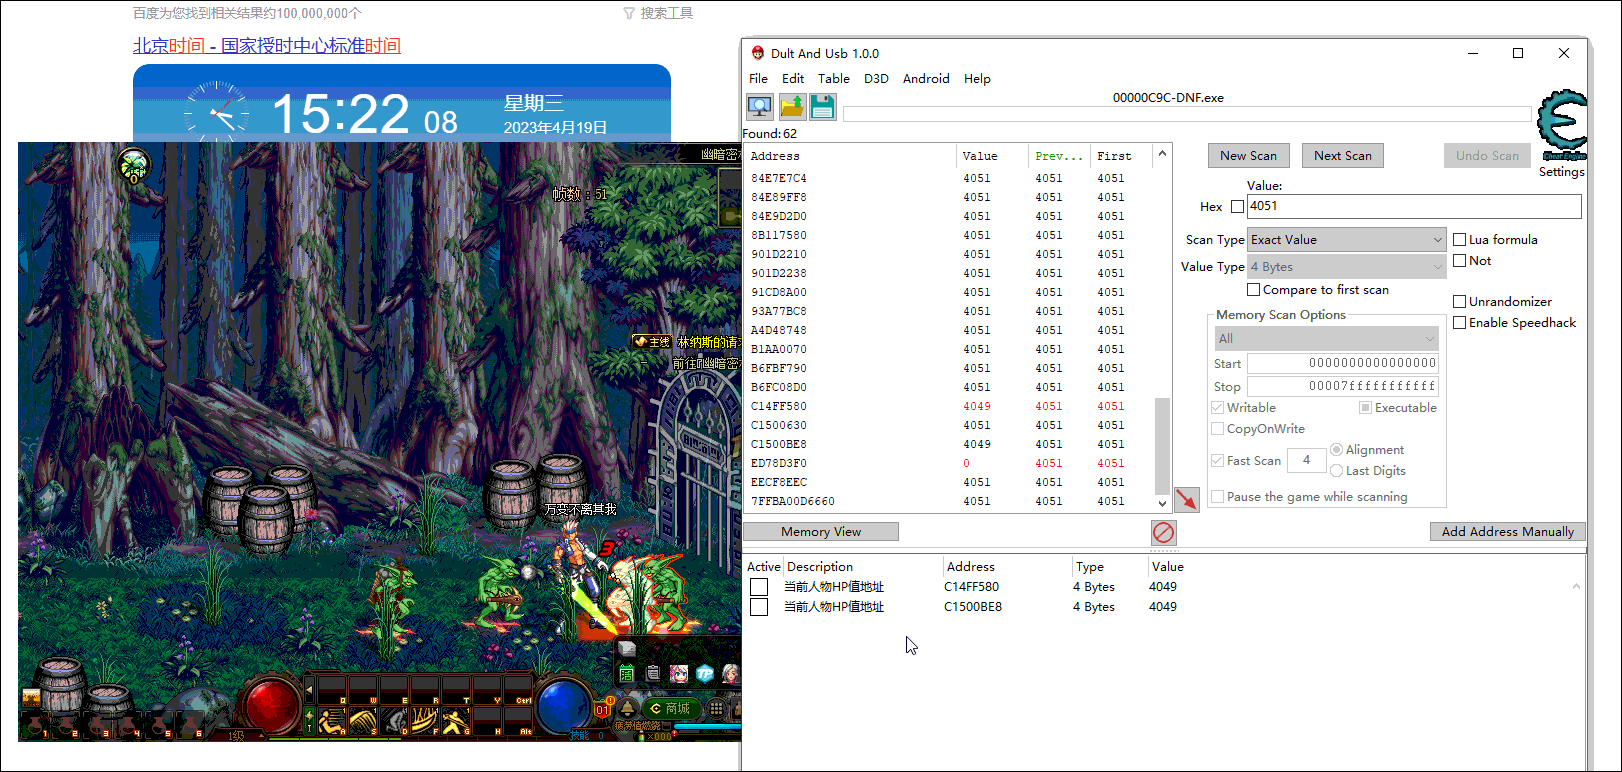Click the round character buff icon top-left of game
This screenshot has height=772, width=1622.
click(x=133, y=166)
